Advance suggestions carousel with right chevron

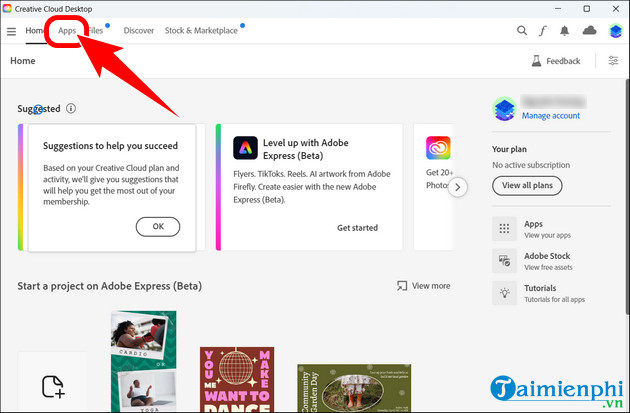tap(458, 187)
